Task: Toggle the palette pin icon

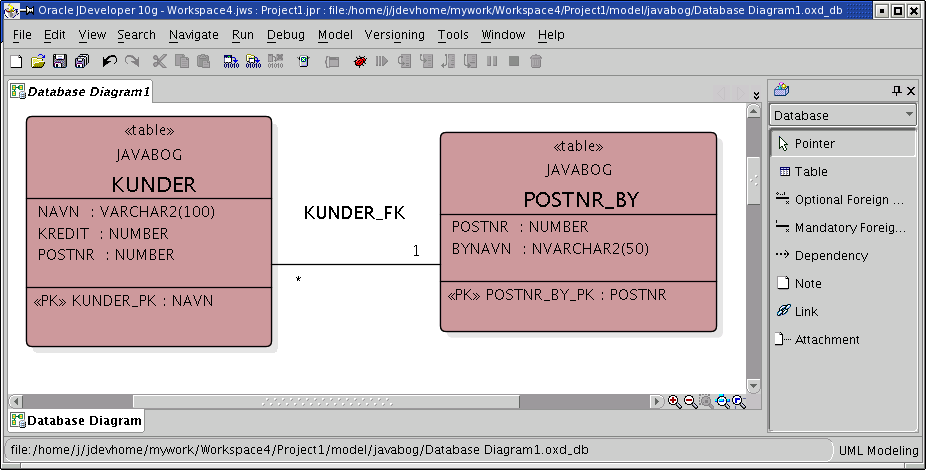Action: 897,91
